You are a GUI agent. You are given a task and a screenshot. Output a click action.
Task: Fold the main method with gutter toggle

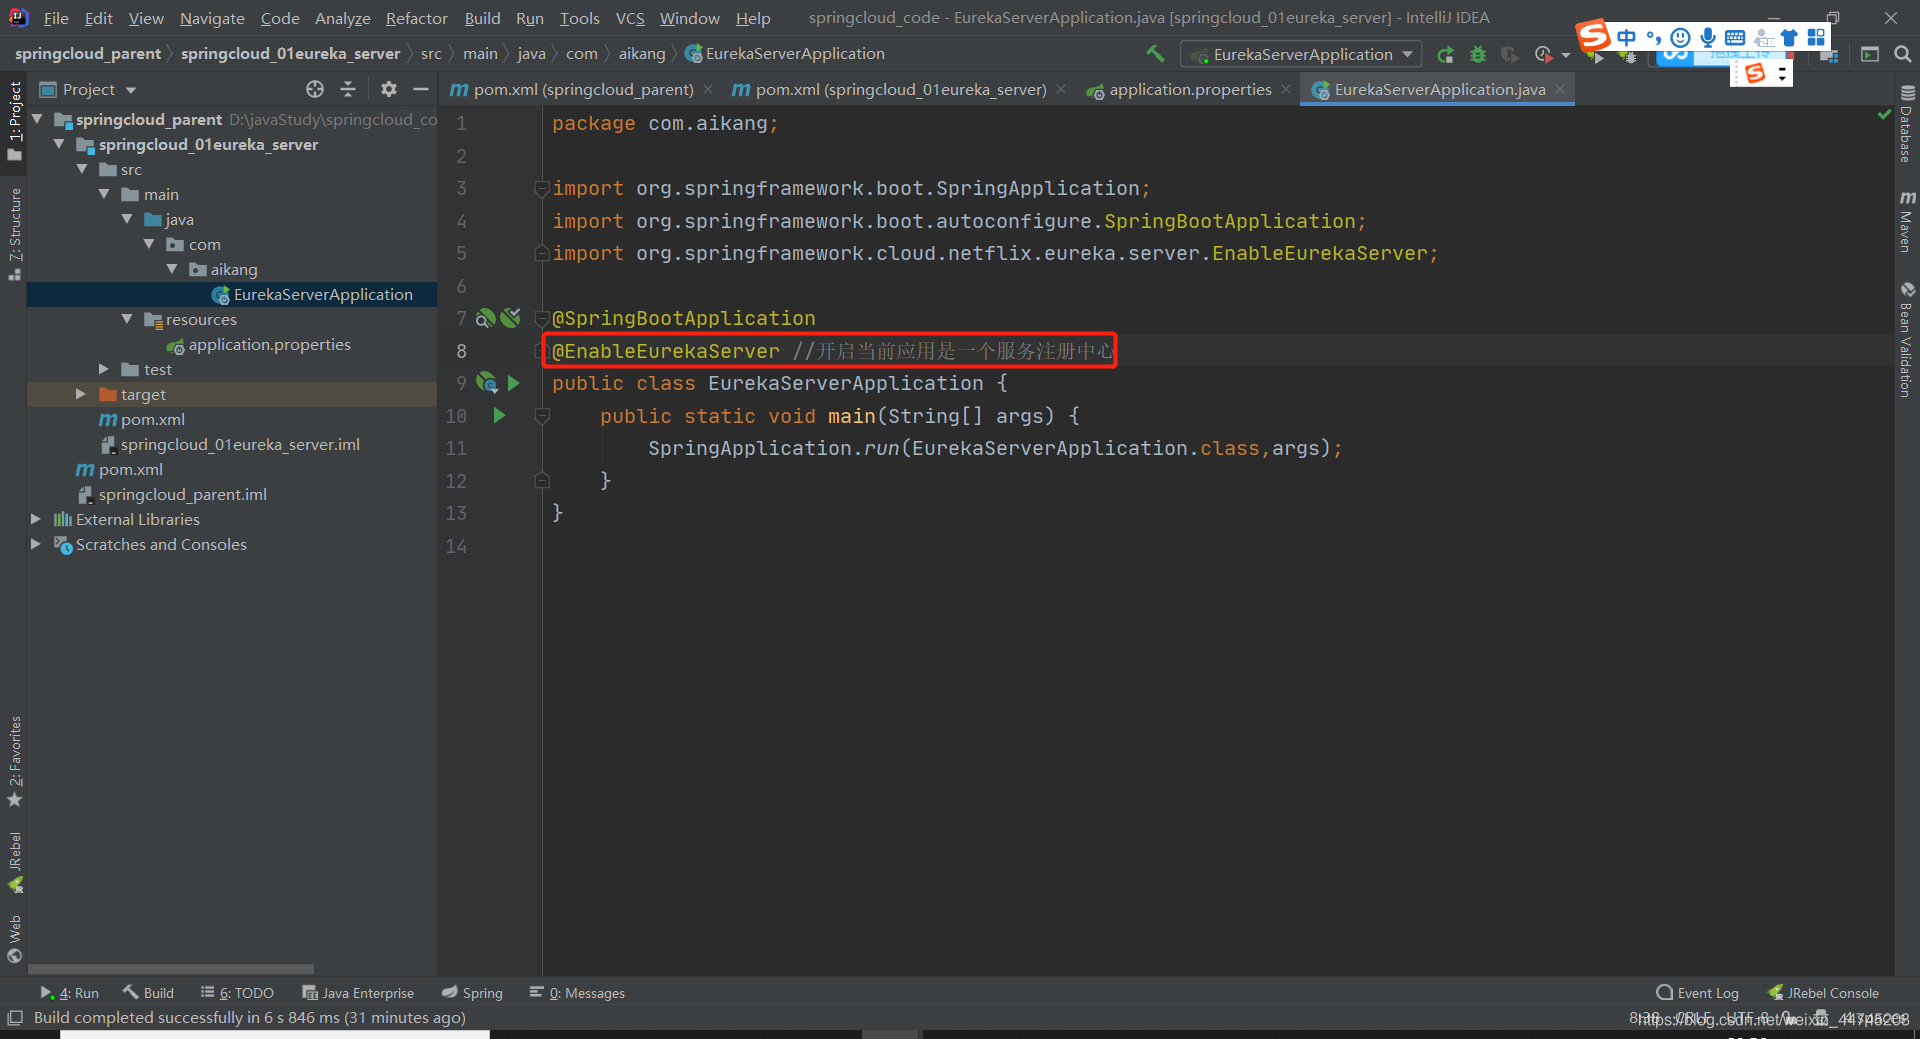point(542,416)
